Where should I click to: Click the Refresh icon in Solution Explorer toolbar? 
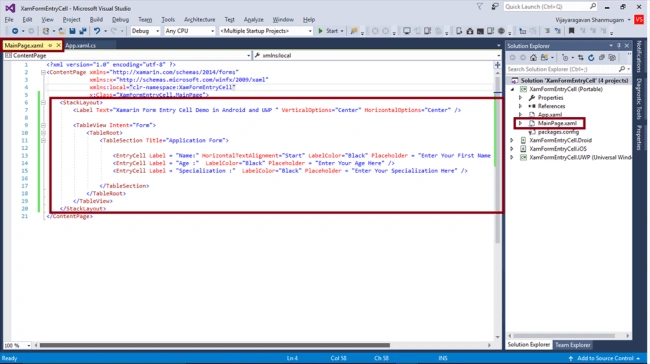point(591,58)
